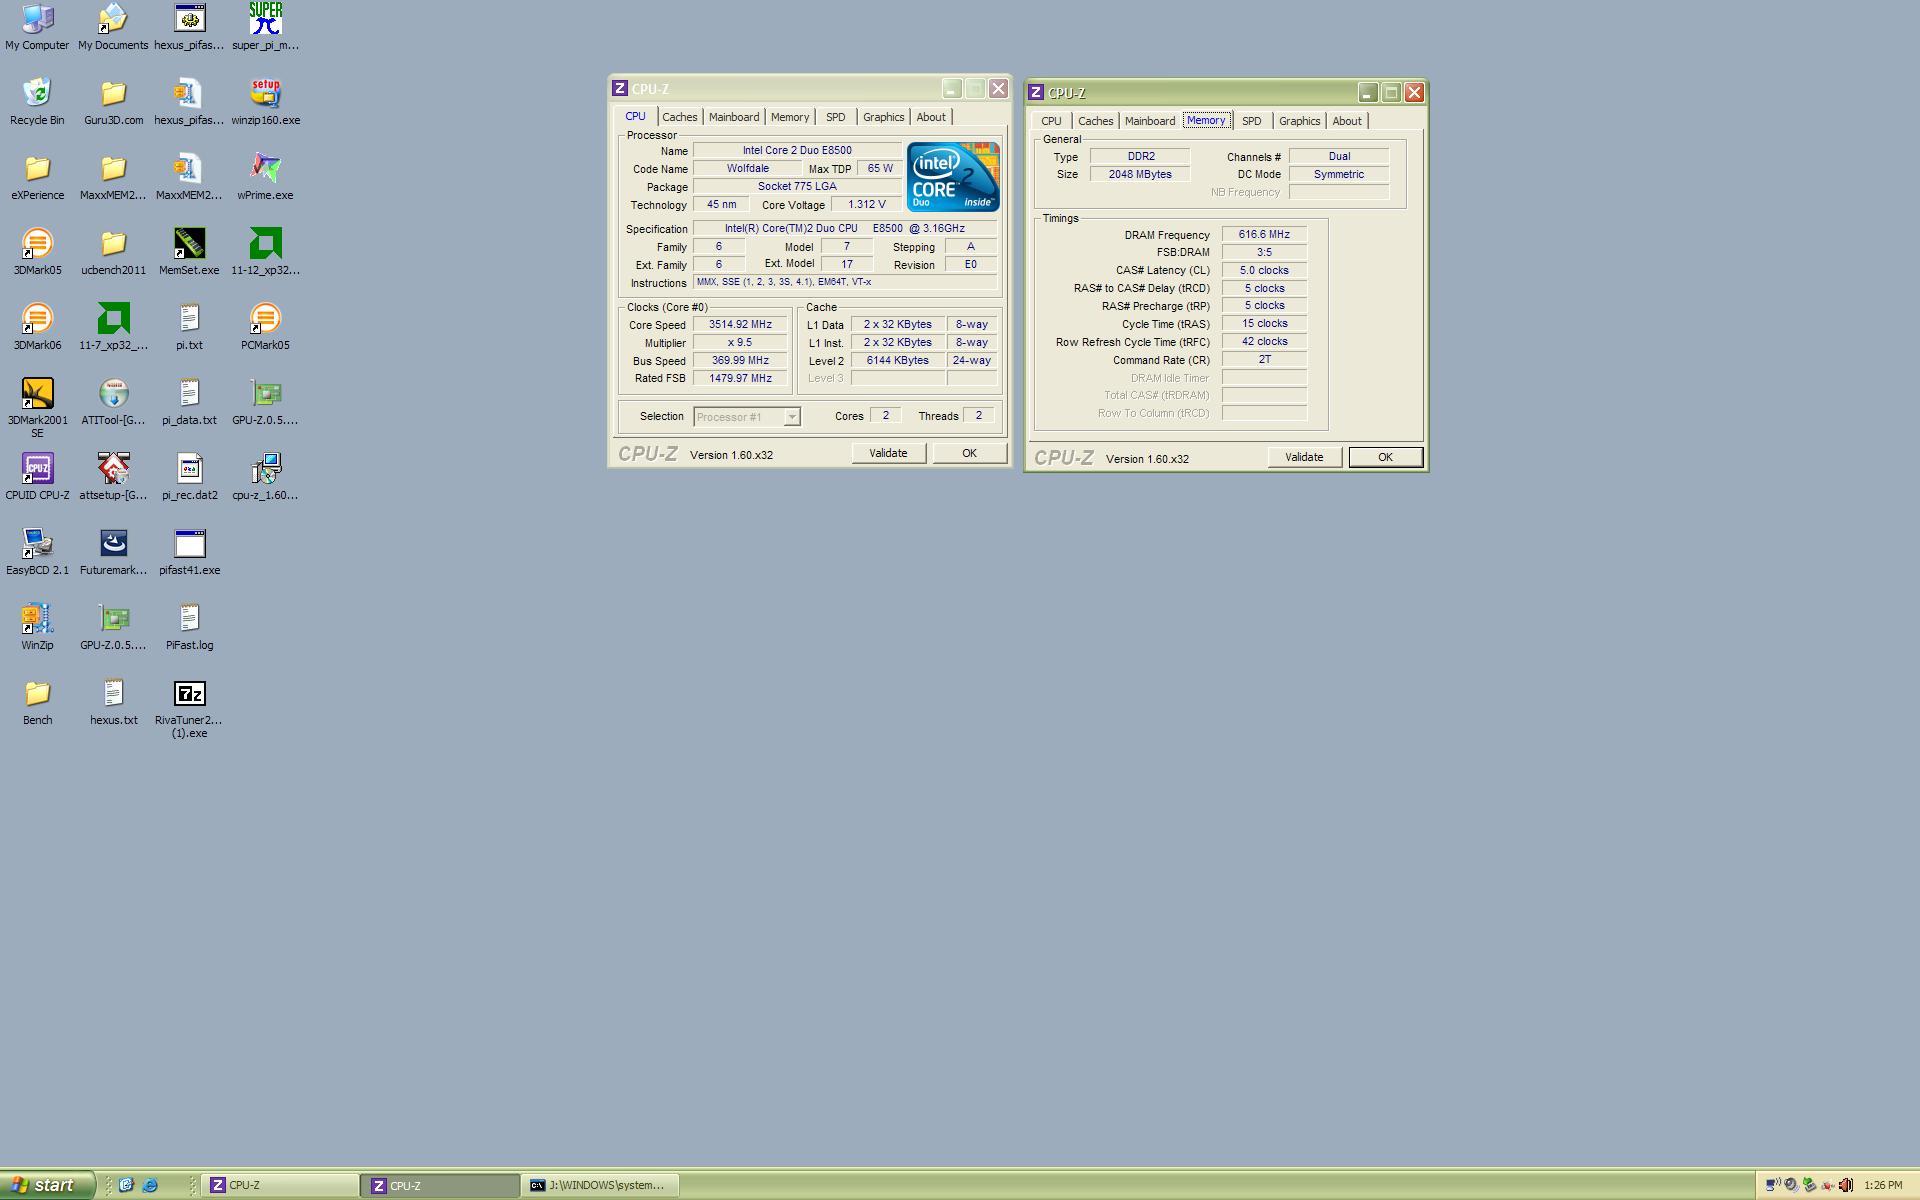Switch to the J:\WINDOWS\system... taskbar button
The image size is (1920, 1200).
pyautogui.click(x=600, y=1185)
